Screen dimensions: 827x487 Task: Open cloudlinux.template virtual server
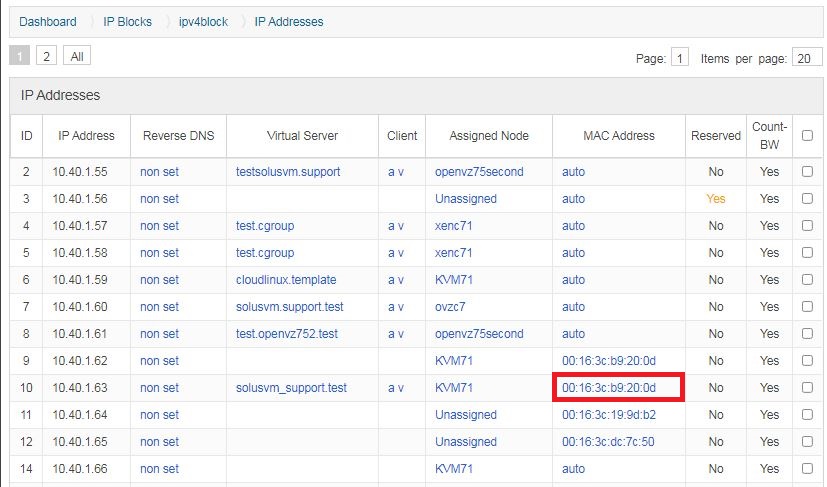click(286, 280)
